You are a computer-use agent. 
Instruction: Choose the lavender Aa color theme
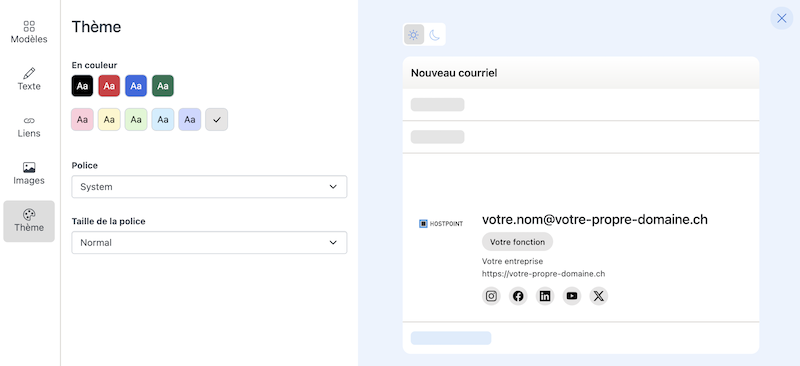point(190,119)
